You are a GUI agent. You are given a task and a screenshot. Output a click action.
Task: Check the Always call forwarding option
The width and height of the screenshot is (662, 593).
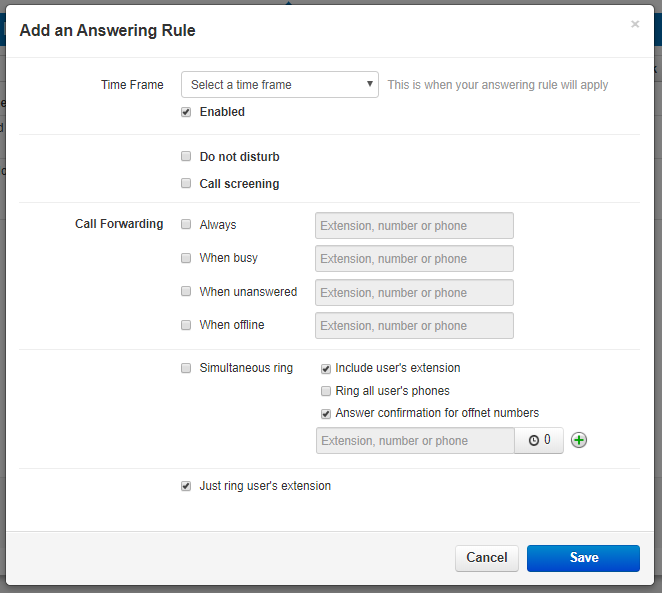(x=186, y=225)
